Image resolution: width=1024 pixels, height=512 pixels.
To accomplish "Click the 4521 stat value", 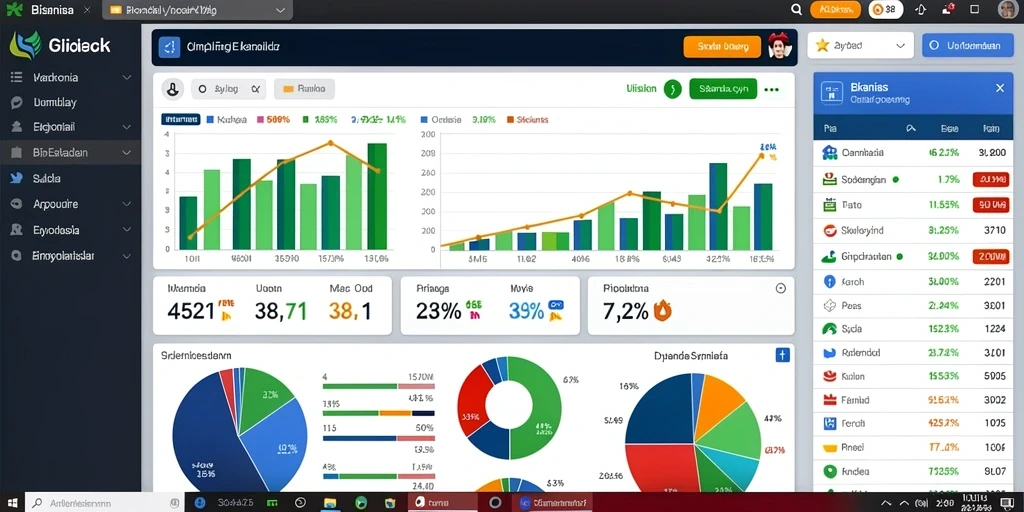I will point(191,312).
